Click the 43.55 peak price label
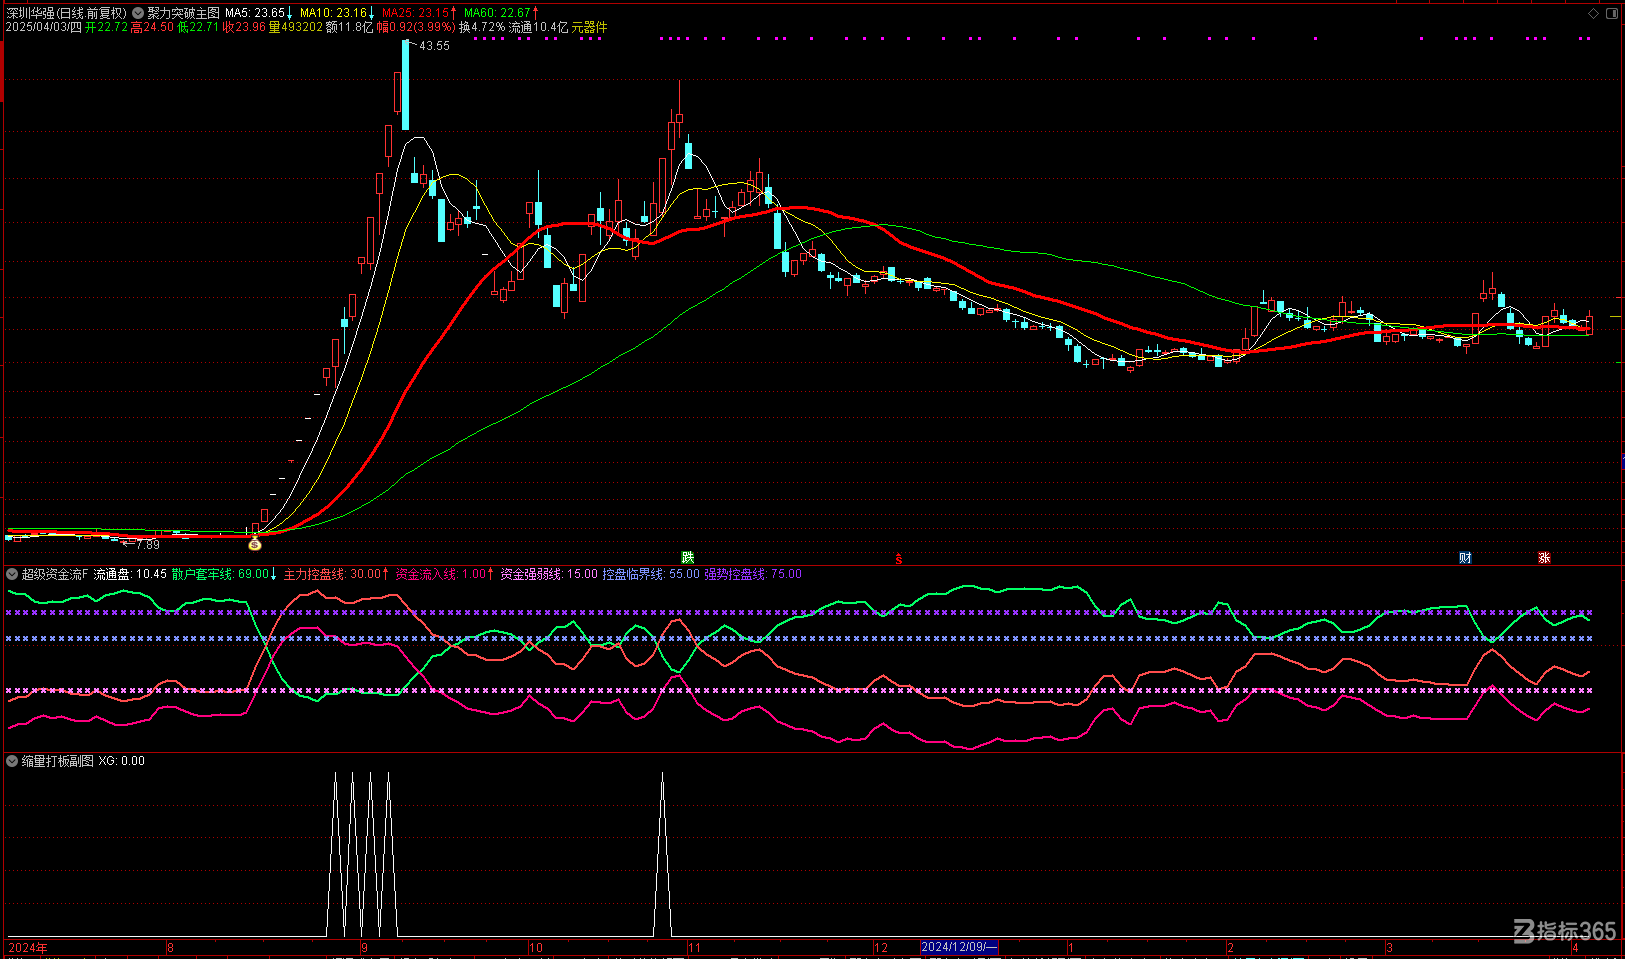Viewport: 1625px width, 959px height. (x=434, y=46)
